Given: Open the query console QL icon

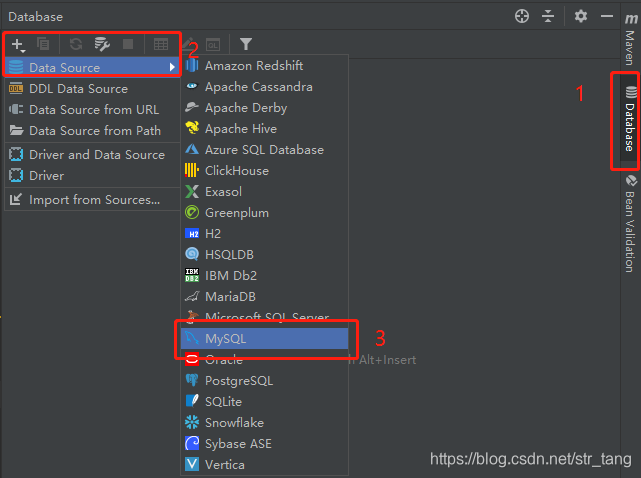Looking at the screenshot, I should 213,45.
